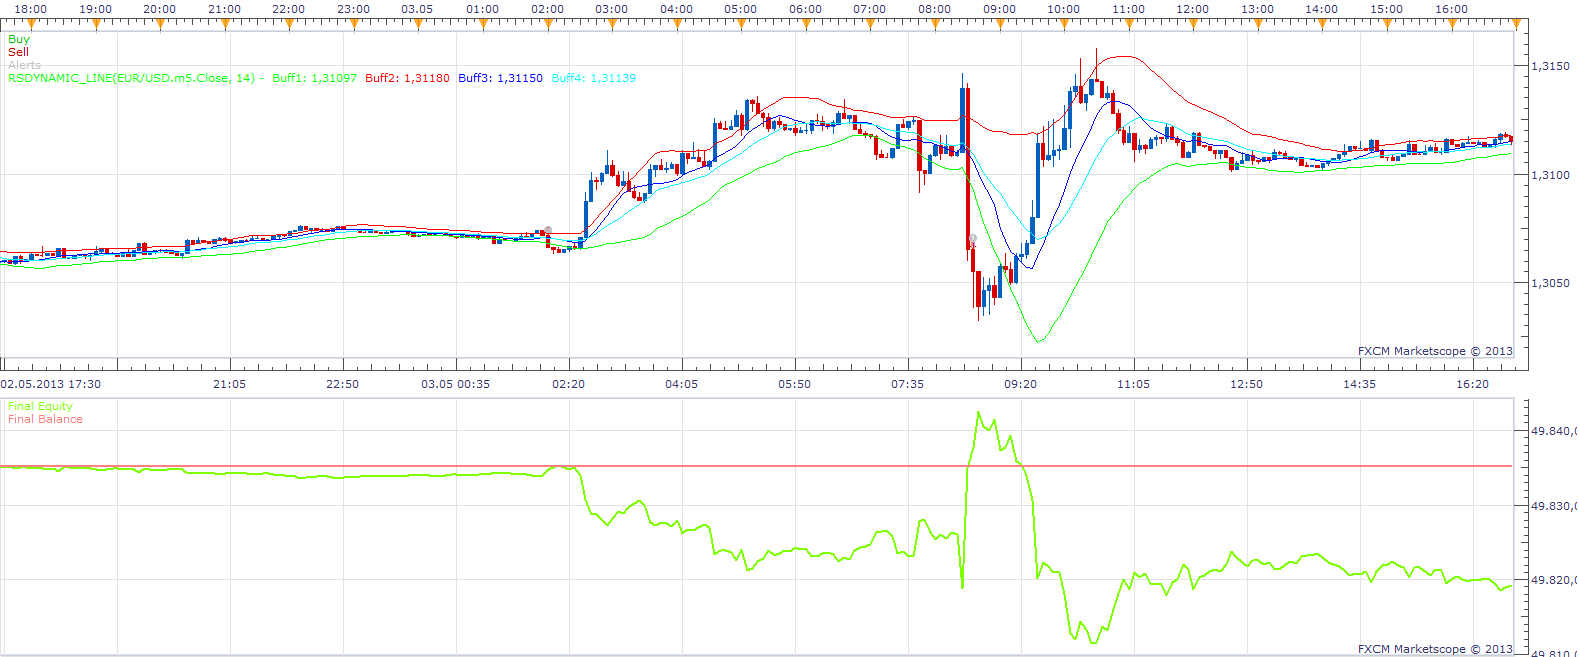Click the orange marker below 12:00

[1193, 24]
